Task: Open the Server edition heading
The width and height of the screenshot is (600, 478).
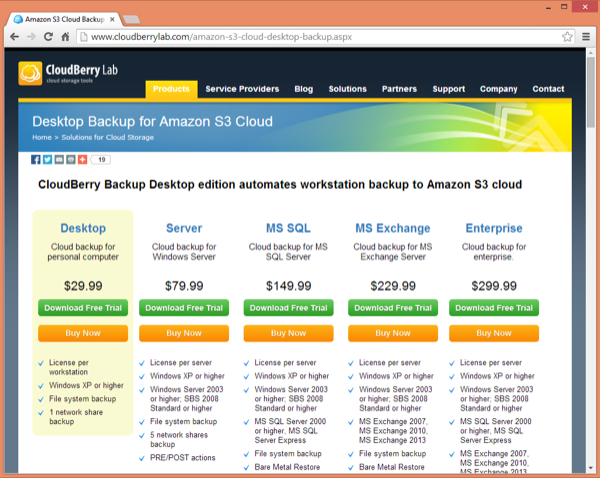Action: 184,228
